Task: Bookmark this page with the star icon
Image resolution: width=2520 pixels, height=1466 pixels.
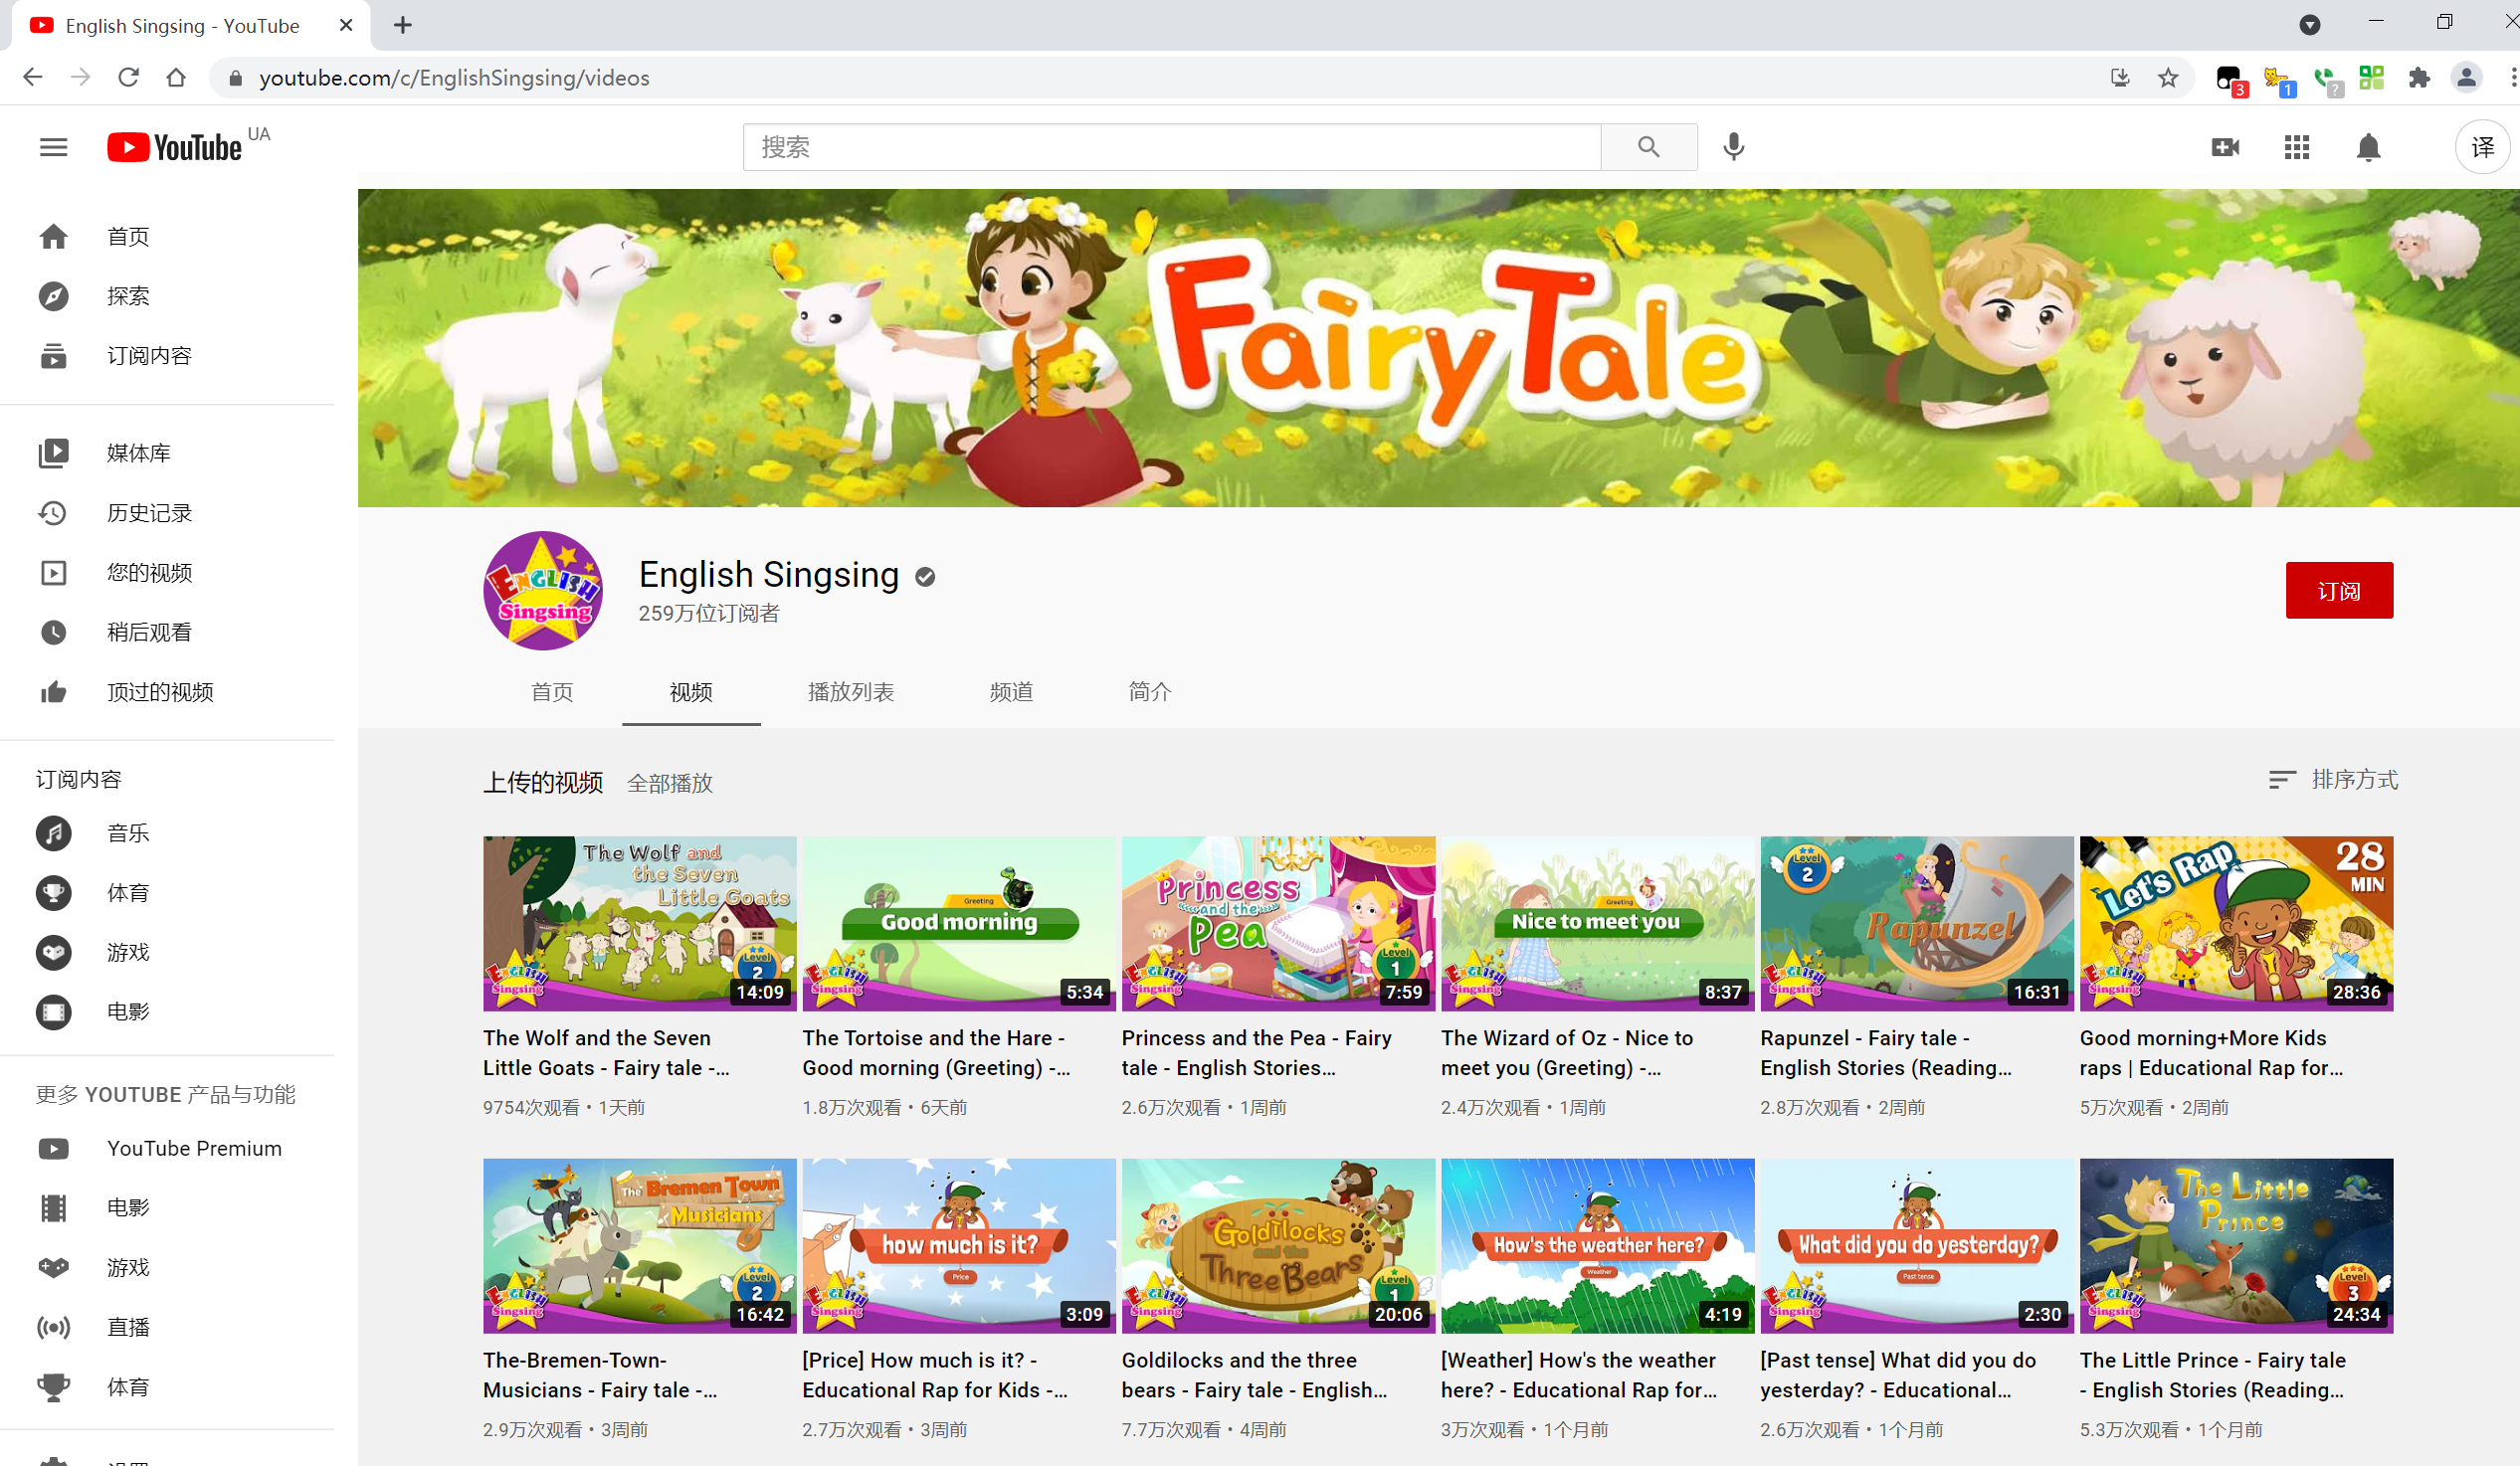Action: point(2167,77)
